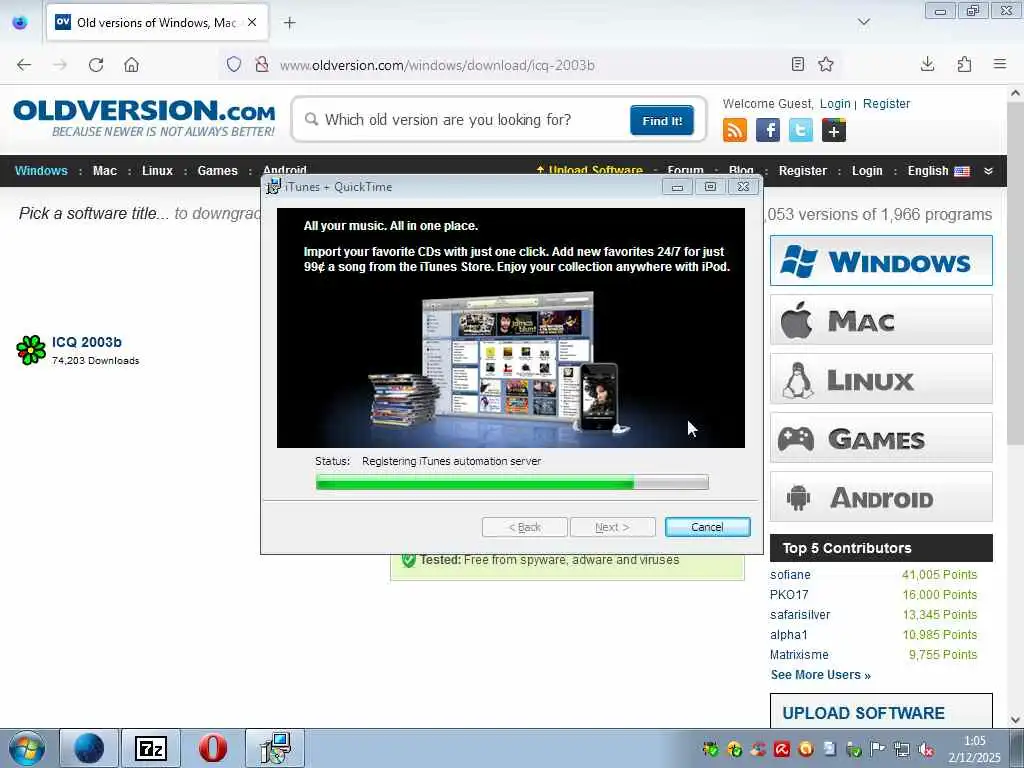Click the installer progress bar
This screenshot has width=1024, height=768.
[x=512, y=483]
